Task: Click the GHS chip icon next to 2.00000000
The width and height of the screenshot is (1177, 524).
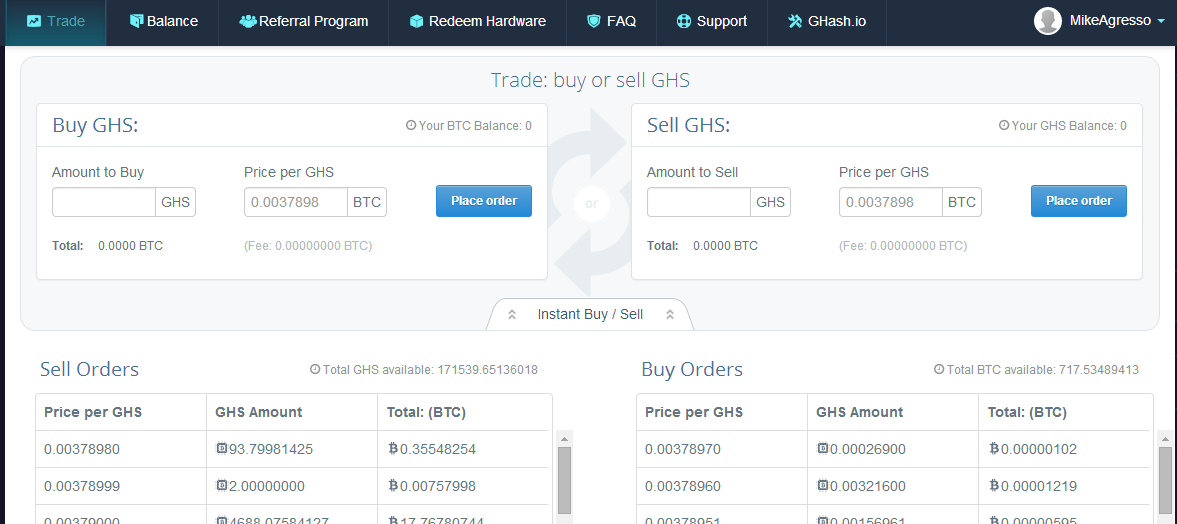Action: 221,486
